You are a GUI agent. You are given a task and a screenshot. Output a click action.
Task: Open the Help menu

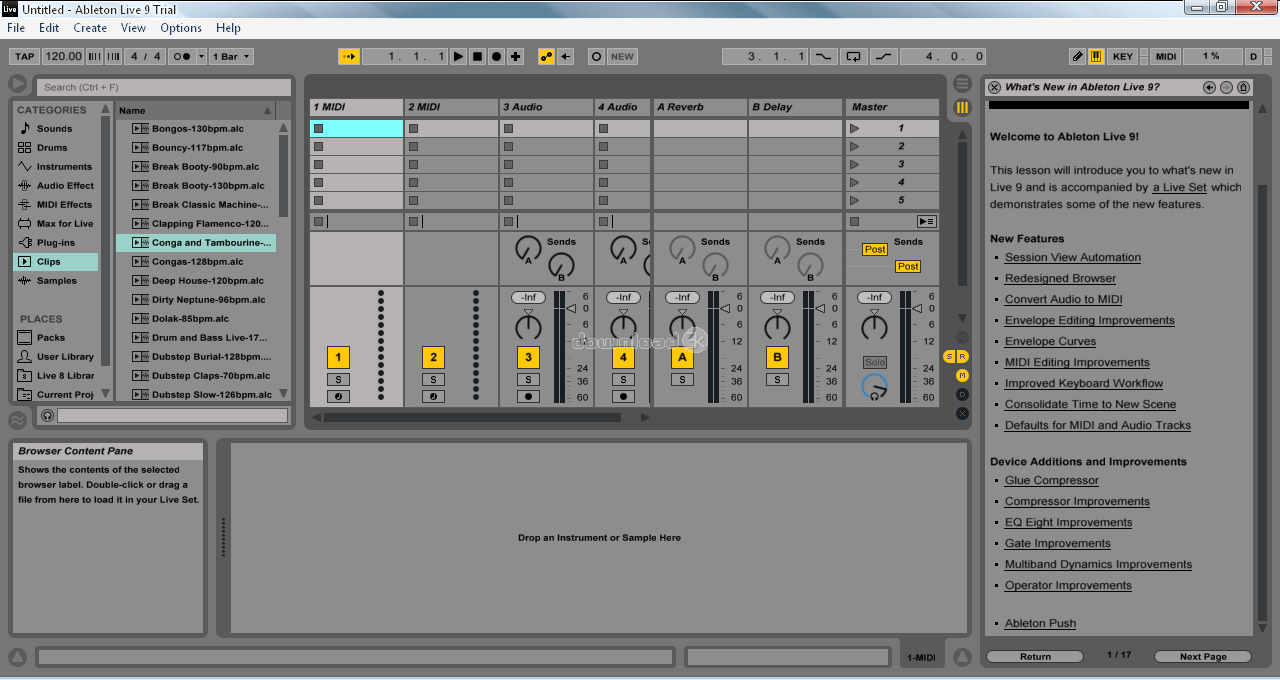pos(228,28)
